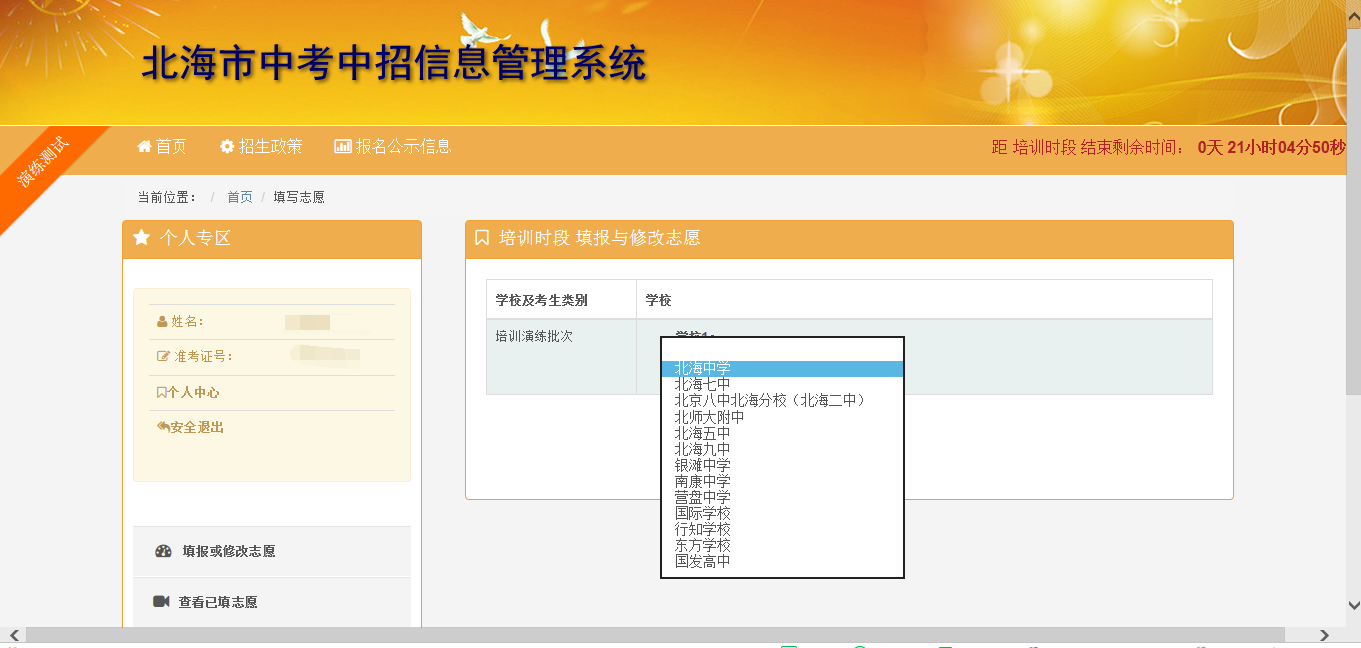The height and width of the screenshot is (648, 1361).
Task: Click the chart icon beside 报名公示信息
Action: (342, 147)
